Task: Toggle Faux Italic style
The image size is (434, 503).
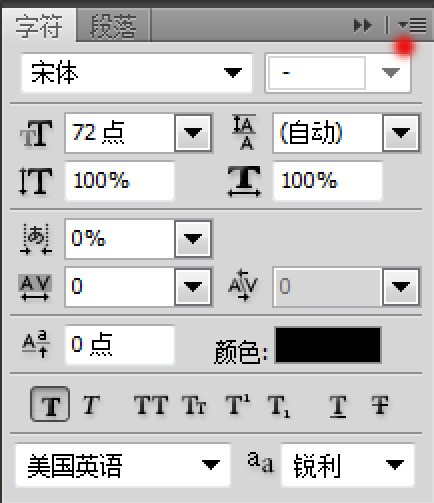Action: (x=91, y=405)
